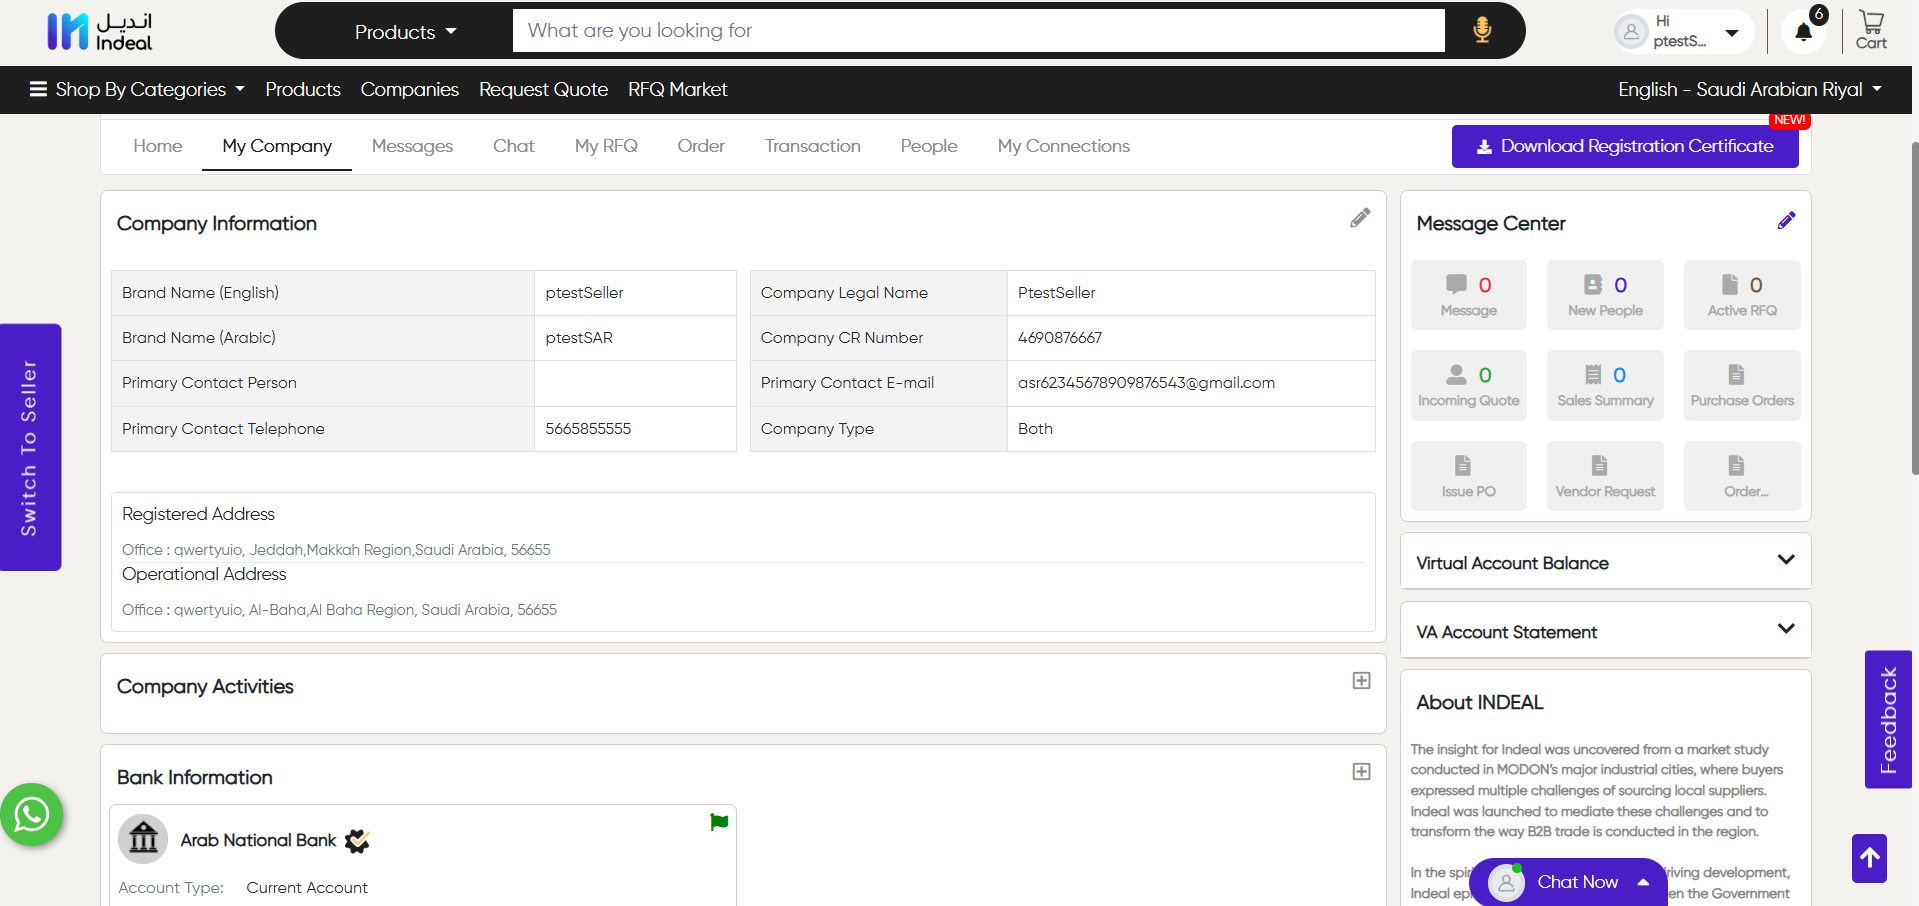Click the microphone voice search icon

pyautogui.click(x=1482, y=30)
